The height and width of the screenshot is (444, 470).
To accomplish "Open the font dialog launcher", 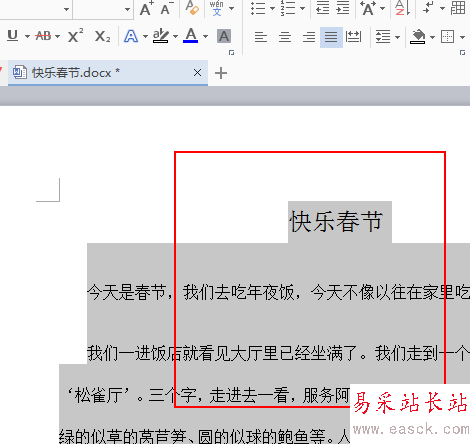I will click(231, 53).
